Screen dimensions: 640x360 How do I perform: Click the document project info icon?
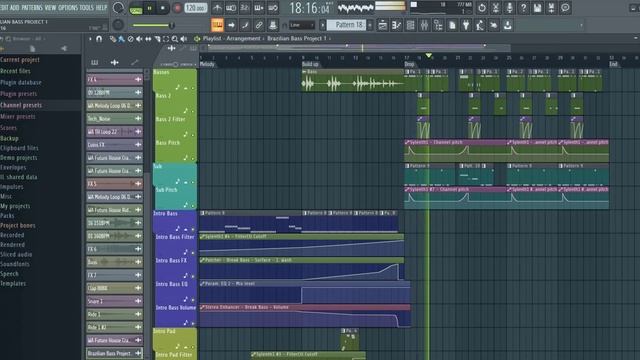[452, 25]
